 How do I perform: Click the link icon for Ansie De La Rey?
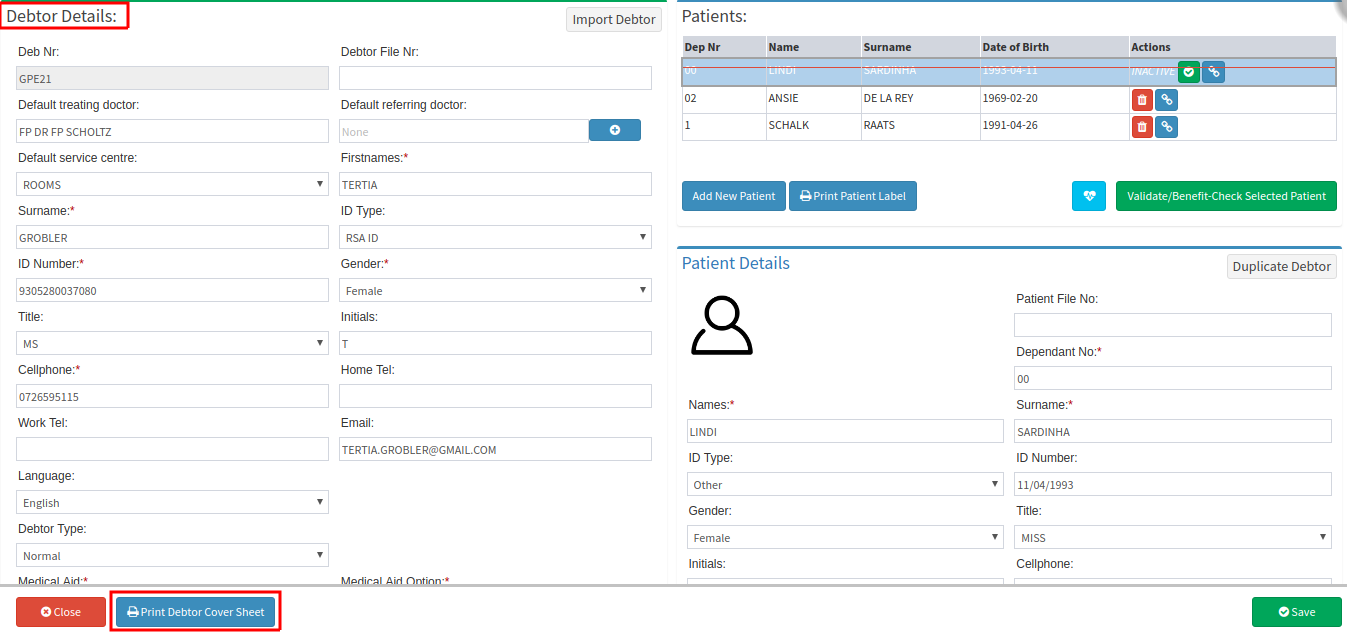point(1166,100)
